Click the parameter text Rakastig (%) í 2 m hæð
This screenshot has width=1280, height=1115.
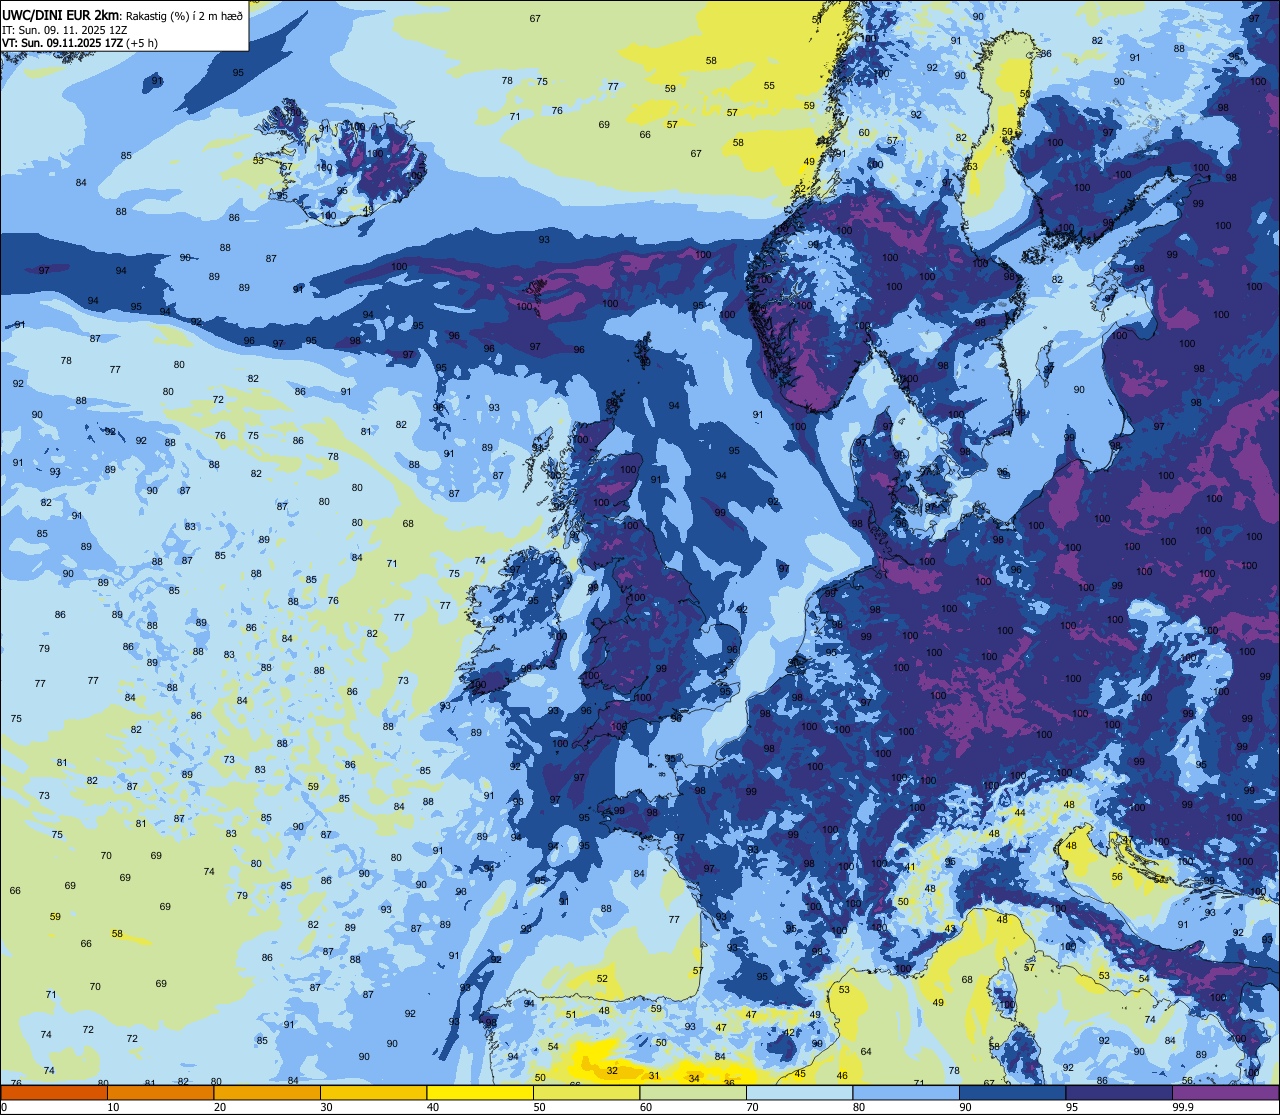(x=185, y=15)
